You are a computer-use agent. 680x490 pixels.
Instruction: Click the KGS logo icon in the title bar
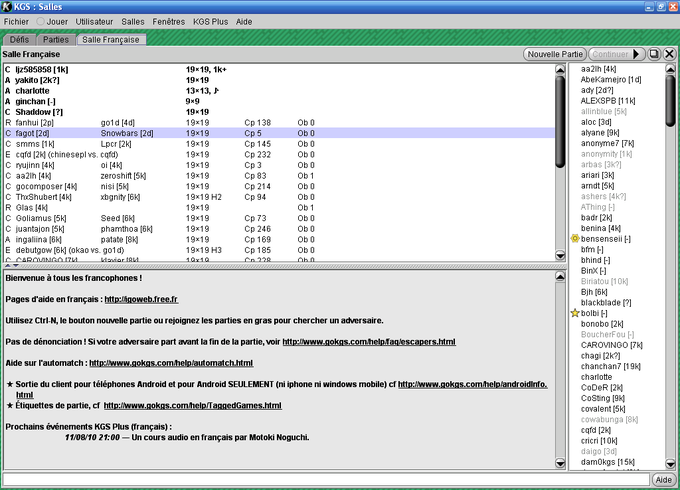[x=7, y=6]
